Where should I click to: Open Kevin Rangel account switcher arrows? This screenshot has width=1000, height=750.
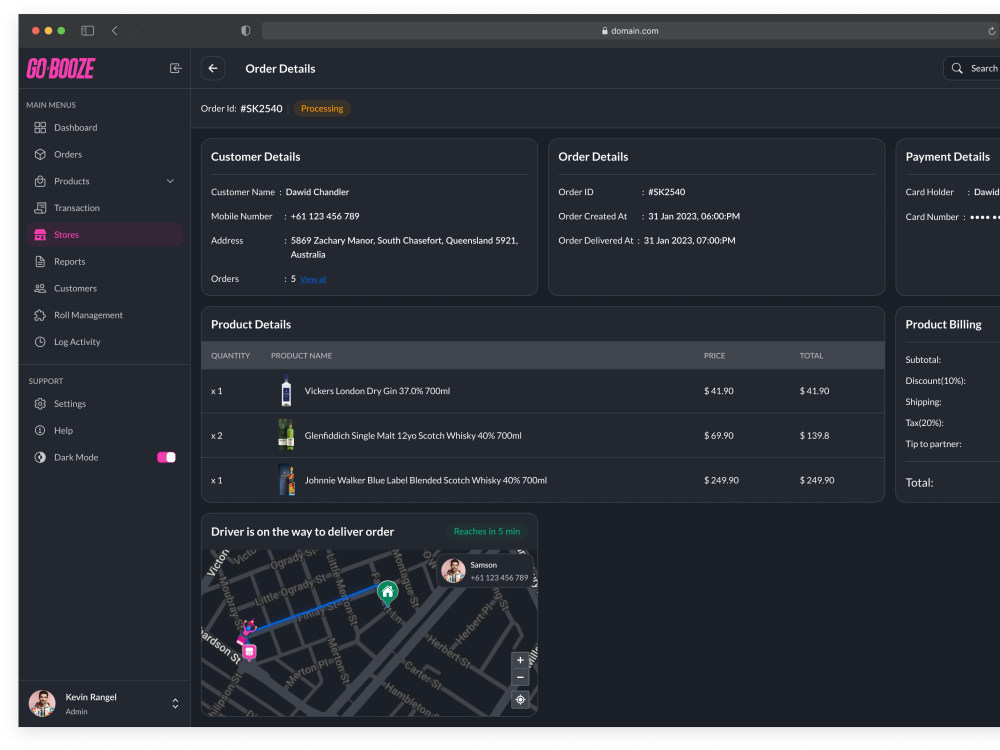point(175,703)
